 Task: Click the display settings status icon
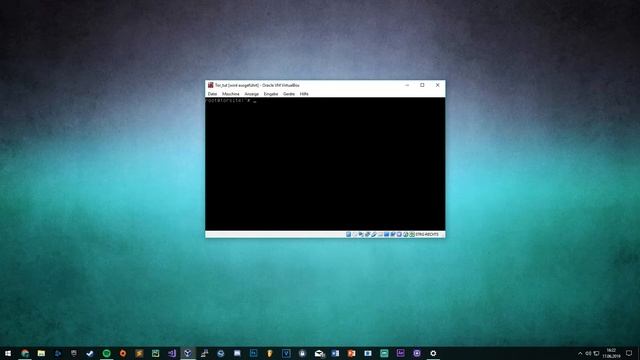(387, 234)
